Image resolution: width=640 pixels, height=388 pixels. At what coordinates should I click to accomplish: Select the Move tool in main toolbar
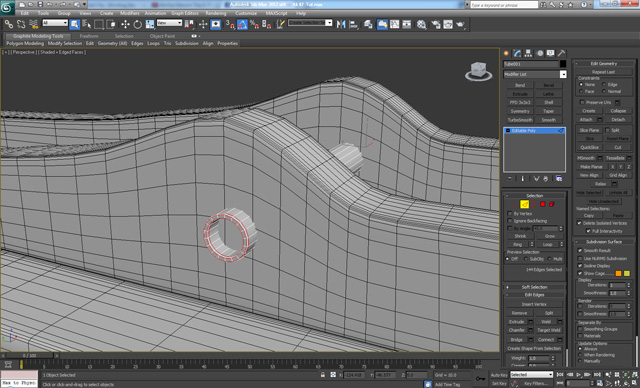click(125, 24)
